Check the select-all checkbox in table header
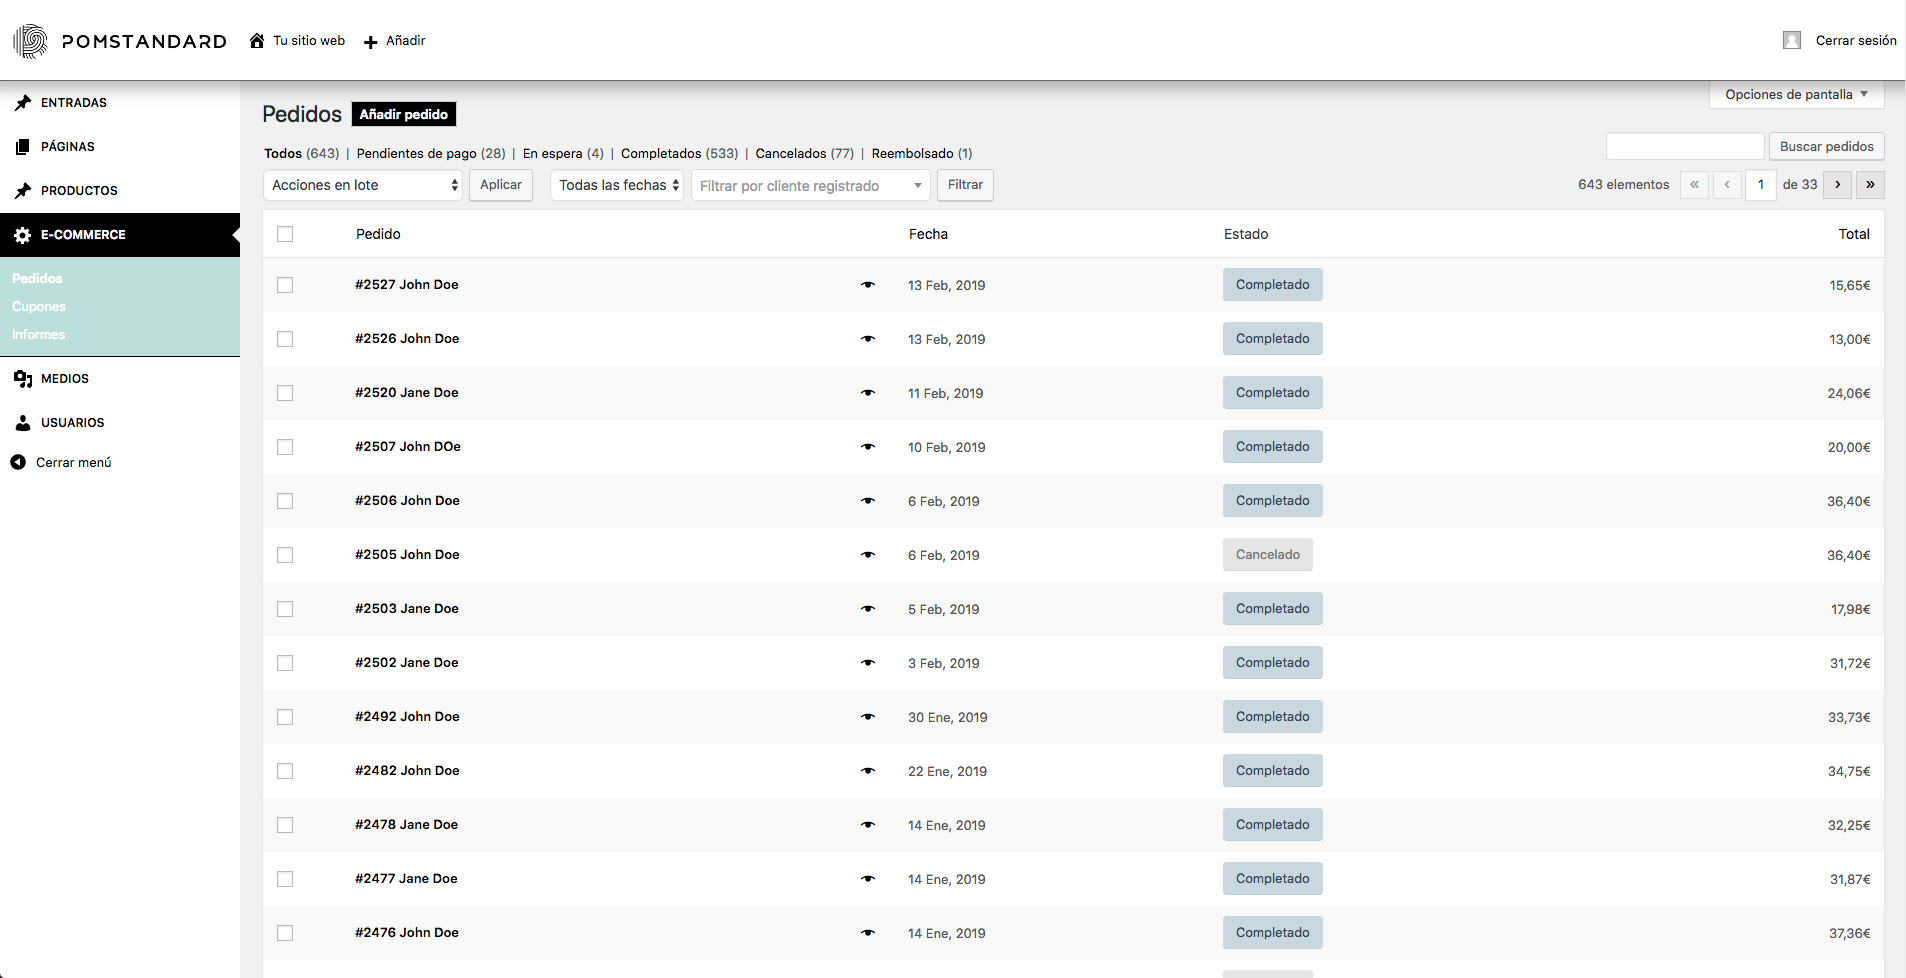This screenshot has width=1906, height=978. [x=285, y=234]
